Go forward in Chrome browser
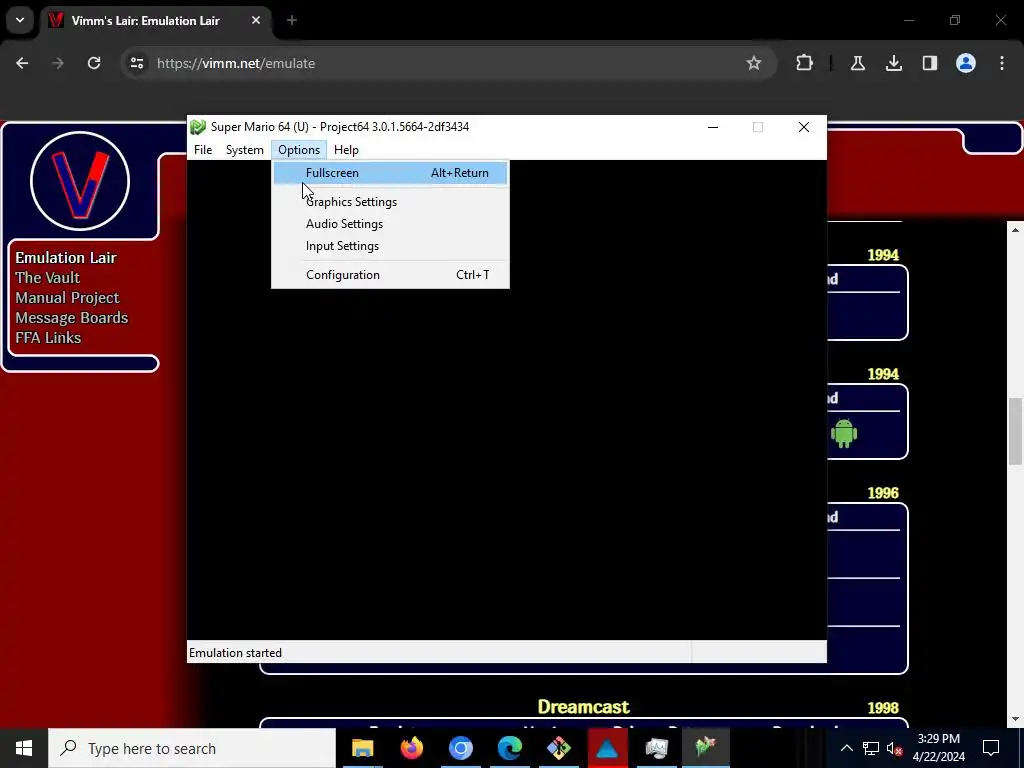This screenshot has width=1024, height=768. click(x=58, y=63)
